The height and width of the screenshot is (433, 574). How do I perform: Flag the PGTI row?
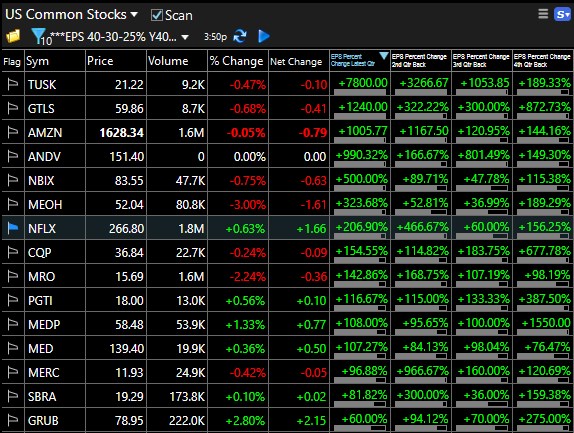click(13, 301)
